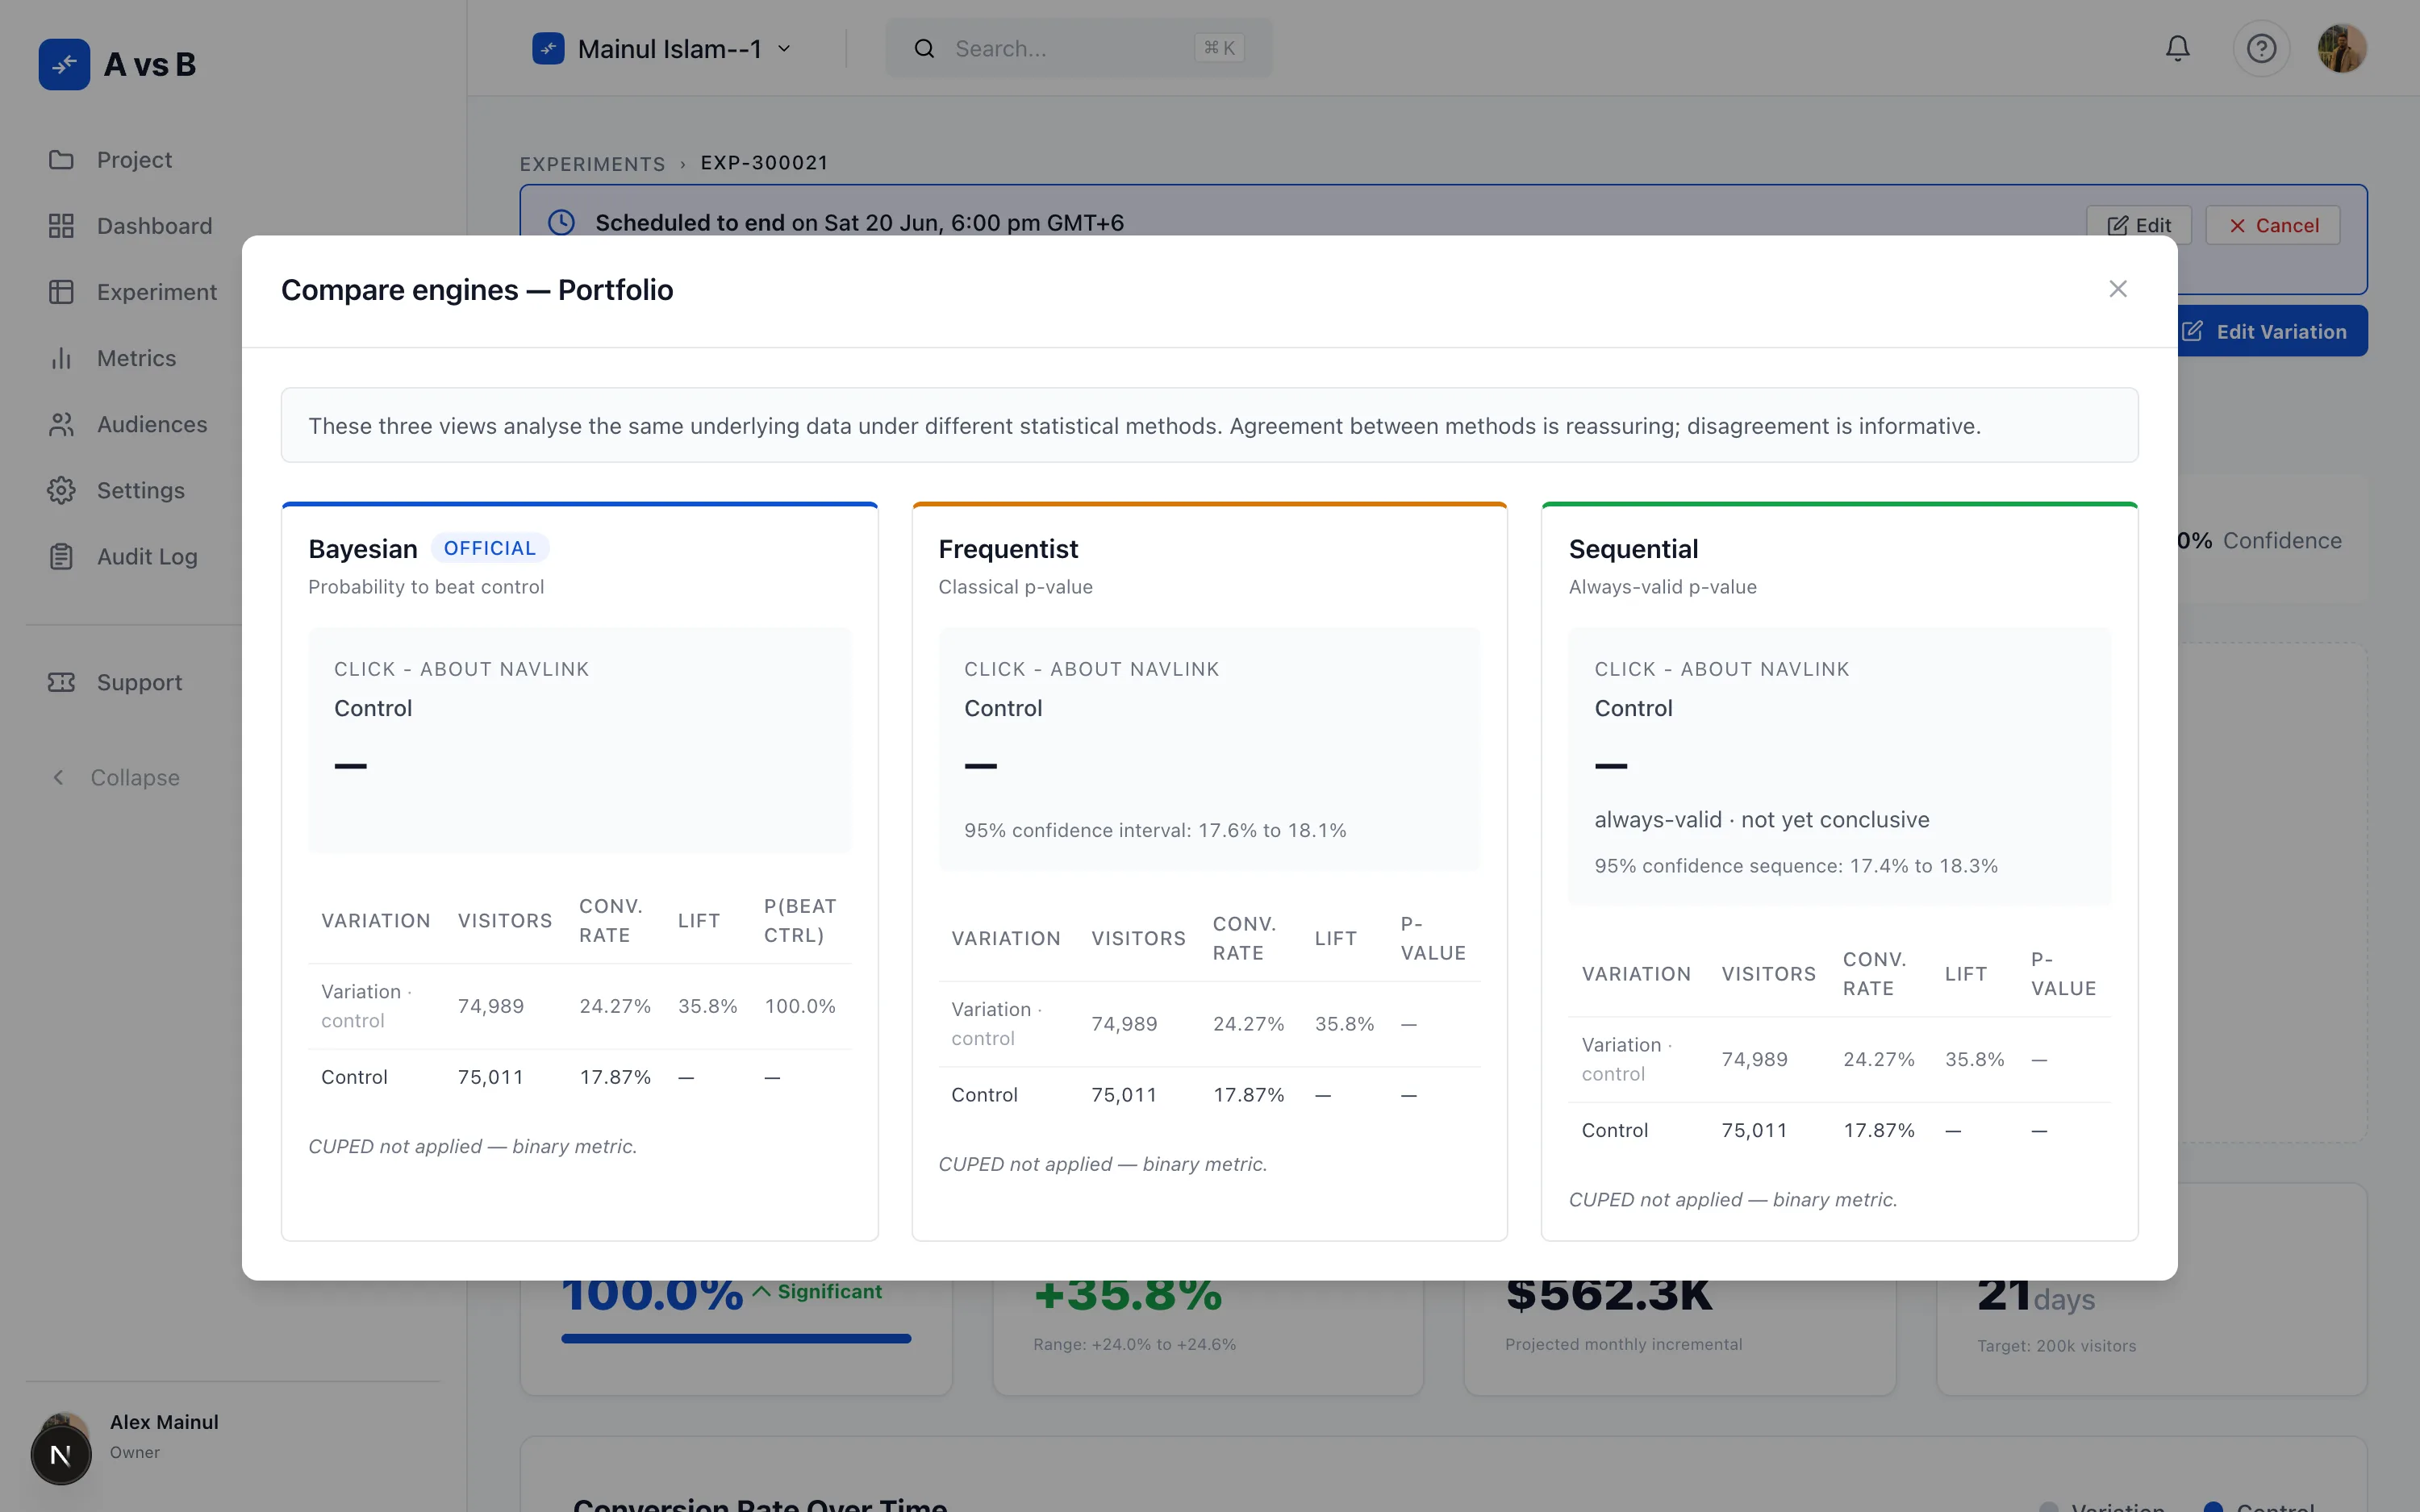This screenshot has height=1512, width=2420.
Task: Click the Edit schedule button
Action: 2138,225
